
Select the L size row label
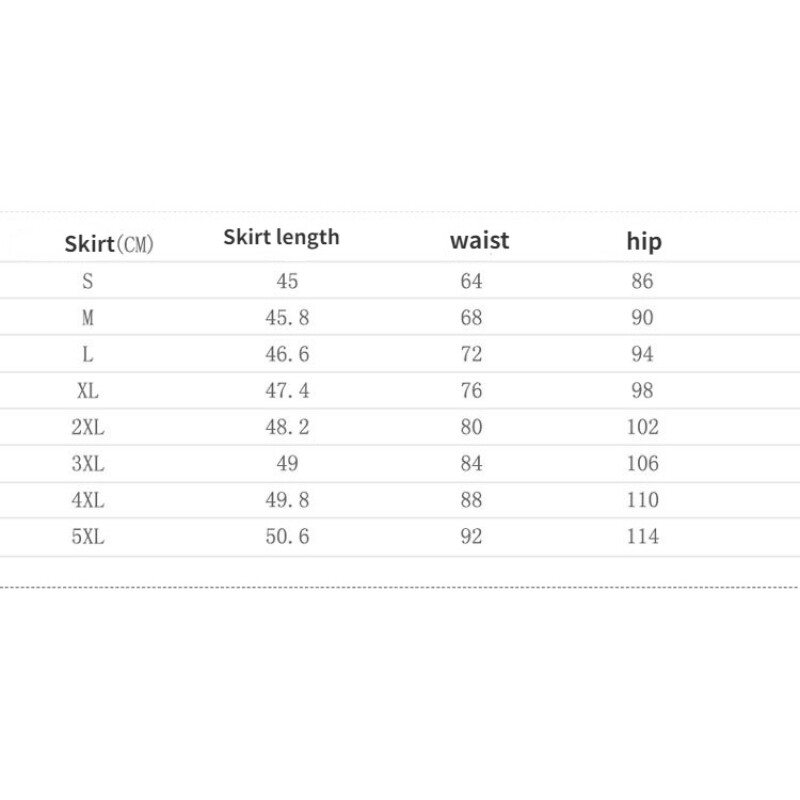coord(88,355)
